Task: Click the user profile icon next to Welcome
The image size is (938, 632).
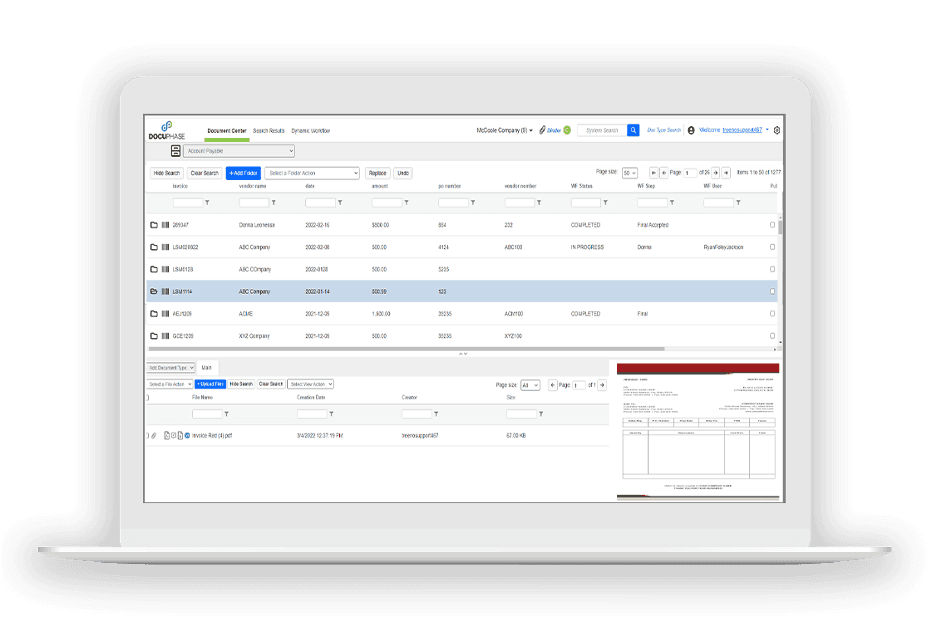Action: (691, 130)
